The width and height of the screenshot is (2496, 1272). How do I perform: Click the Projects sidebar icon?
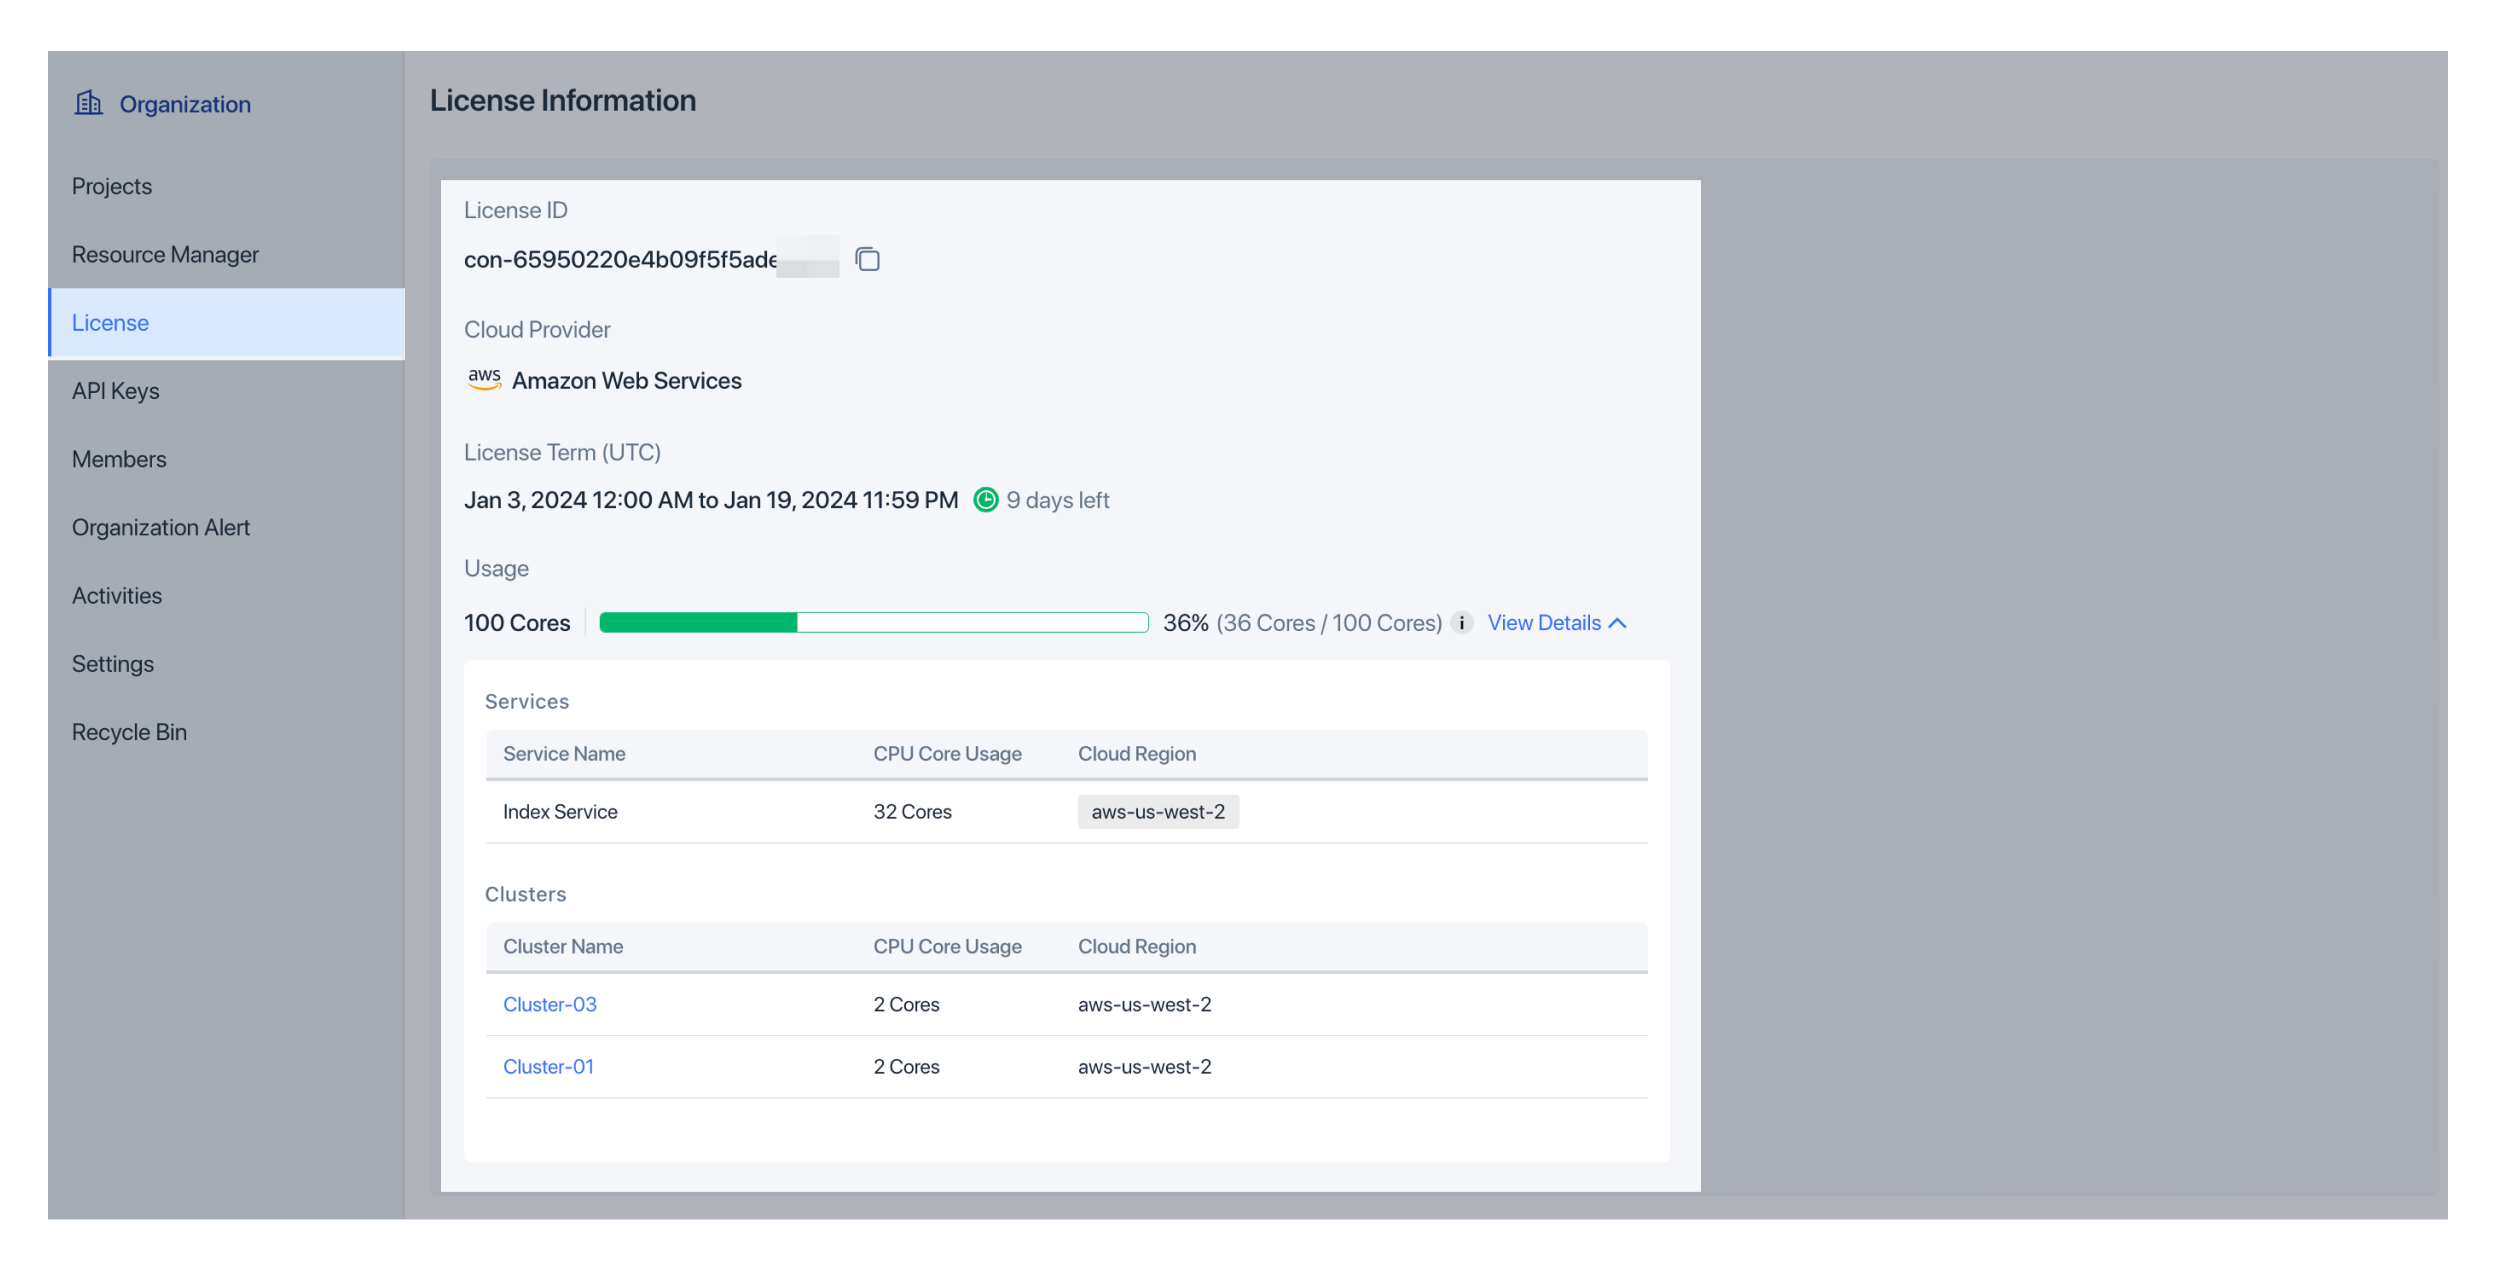tap(110, 185)
